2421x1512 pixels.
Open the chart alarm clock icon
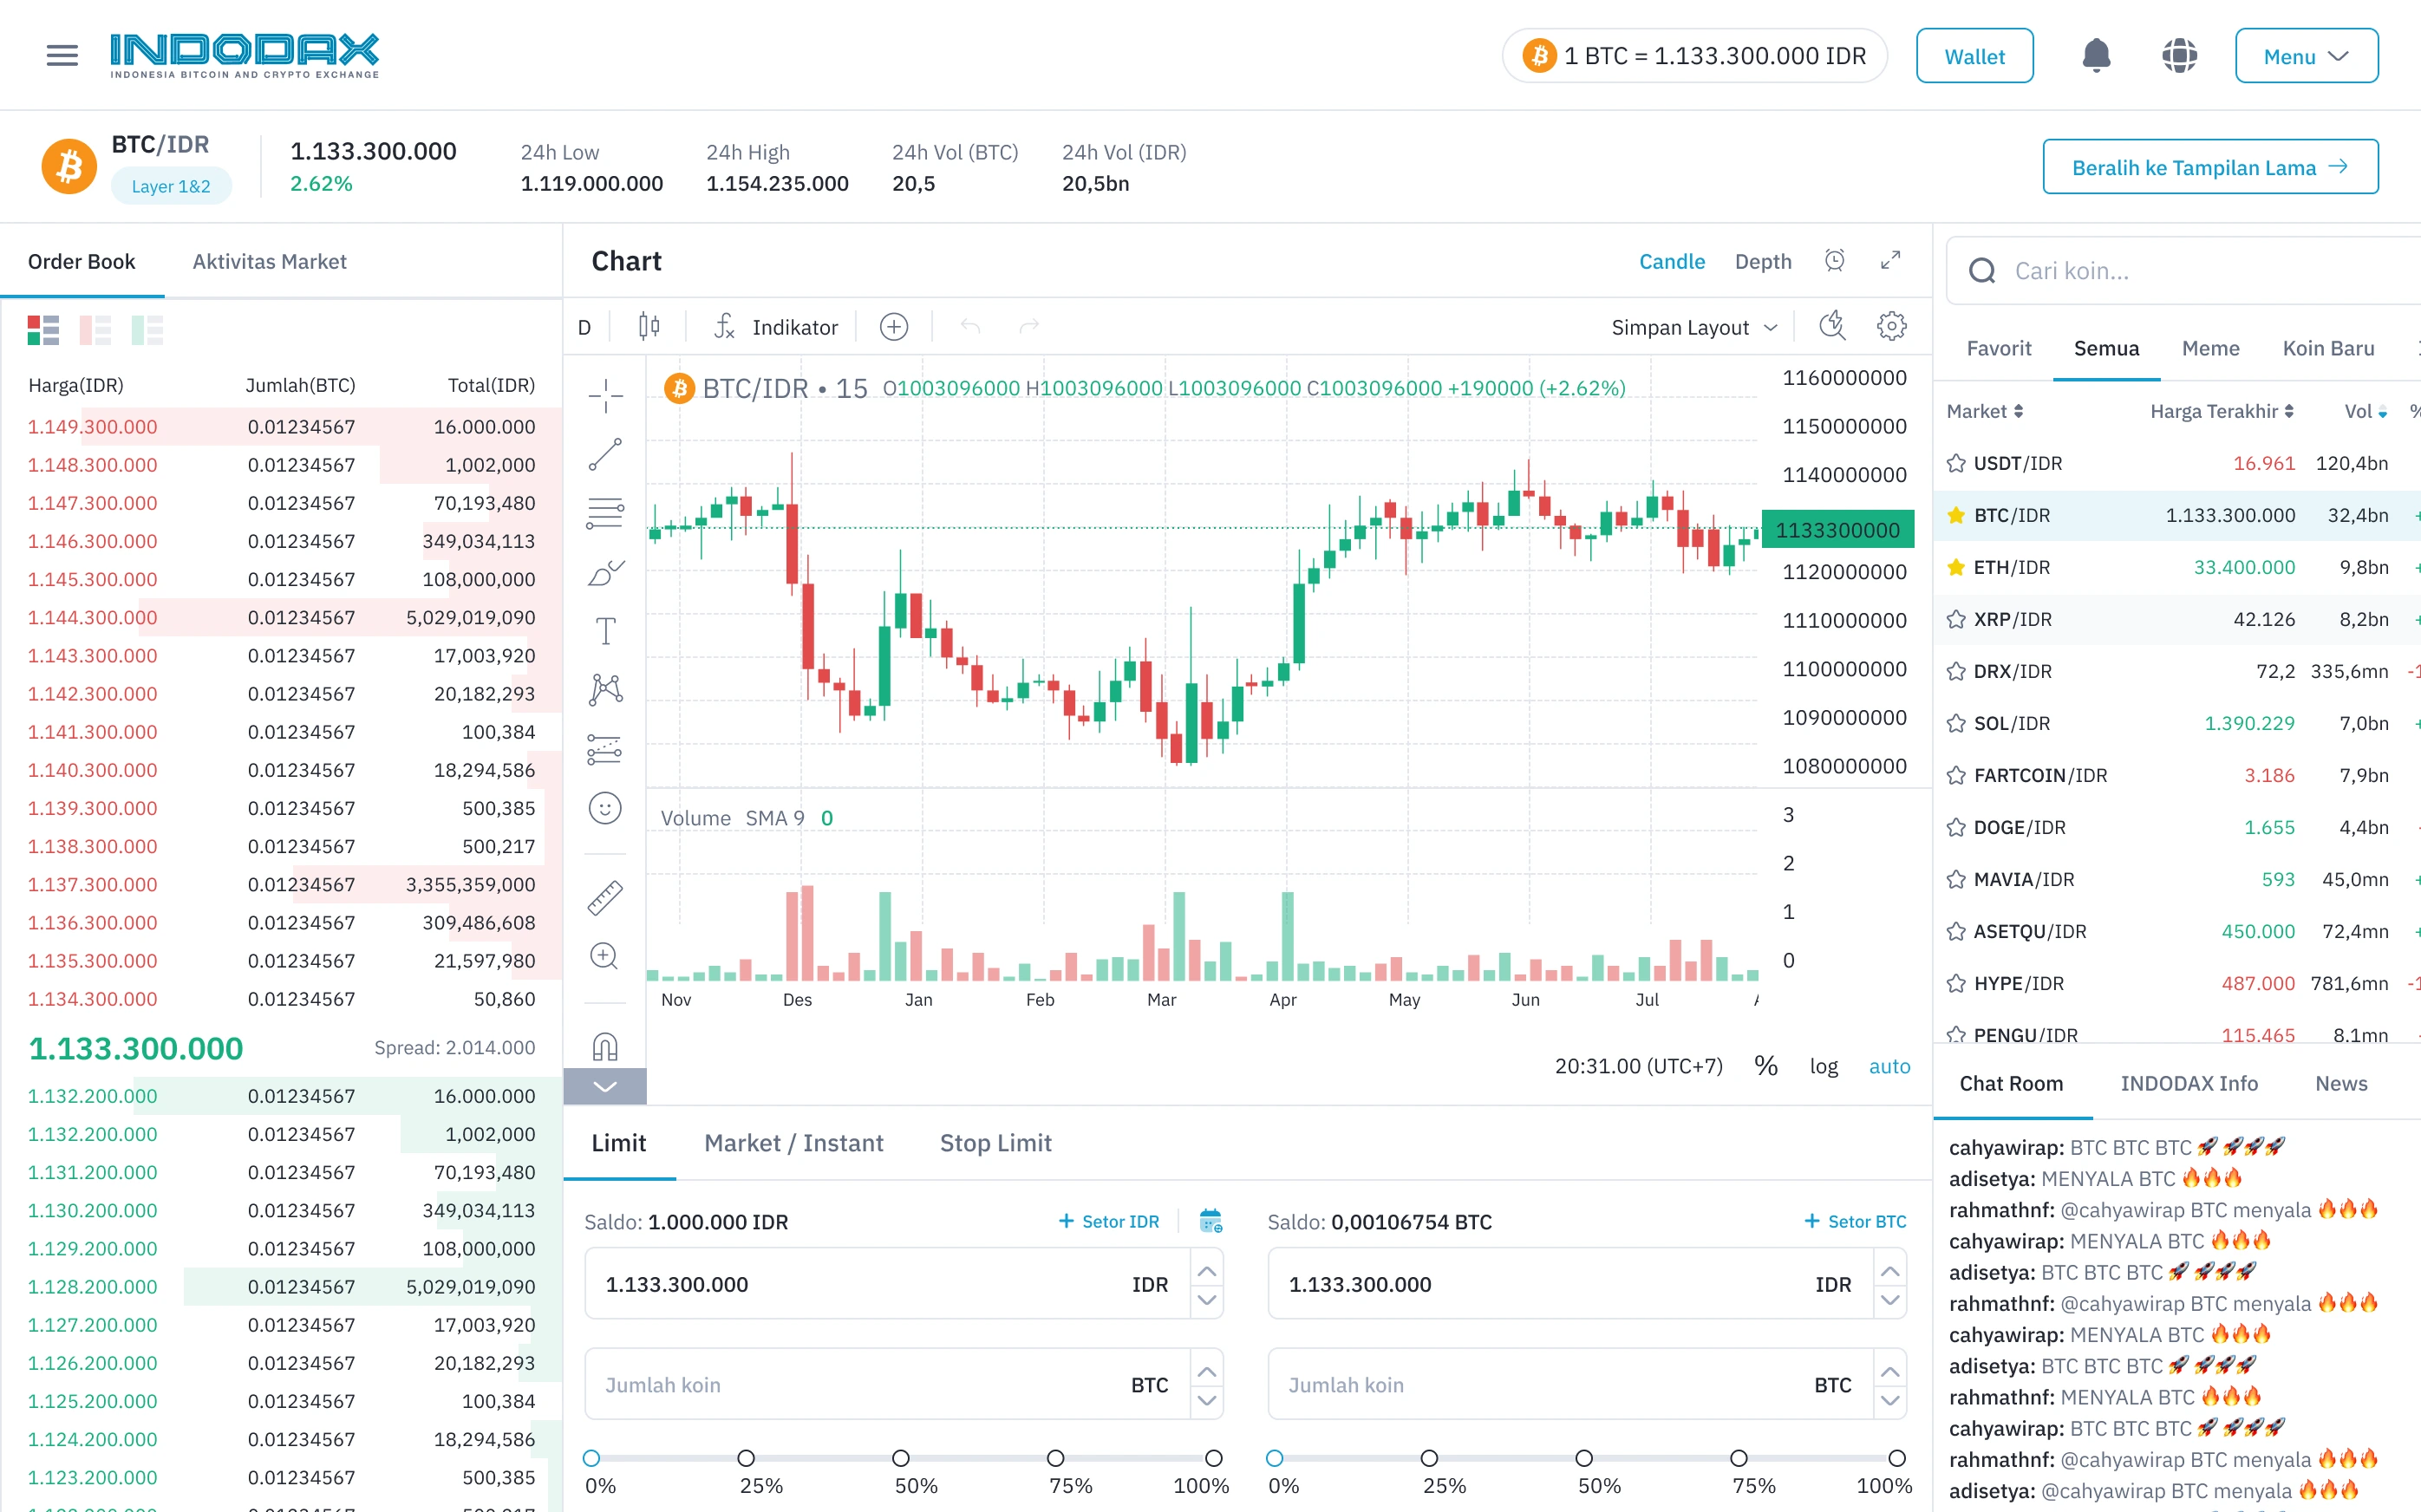[x=1835, y=261]
